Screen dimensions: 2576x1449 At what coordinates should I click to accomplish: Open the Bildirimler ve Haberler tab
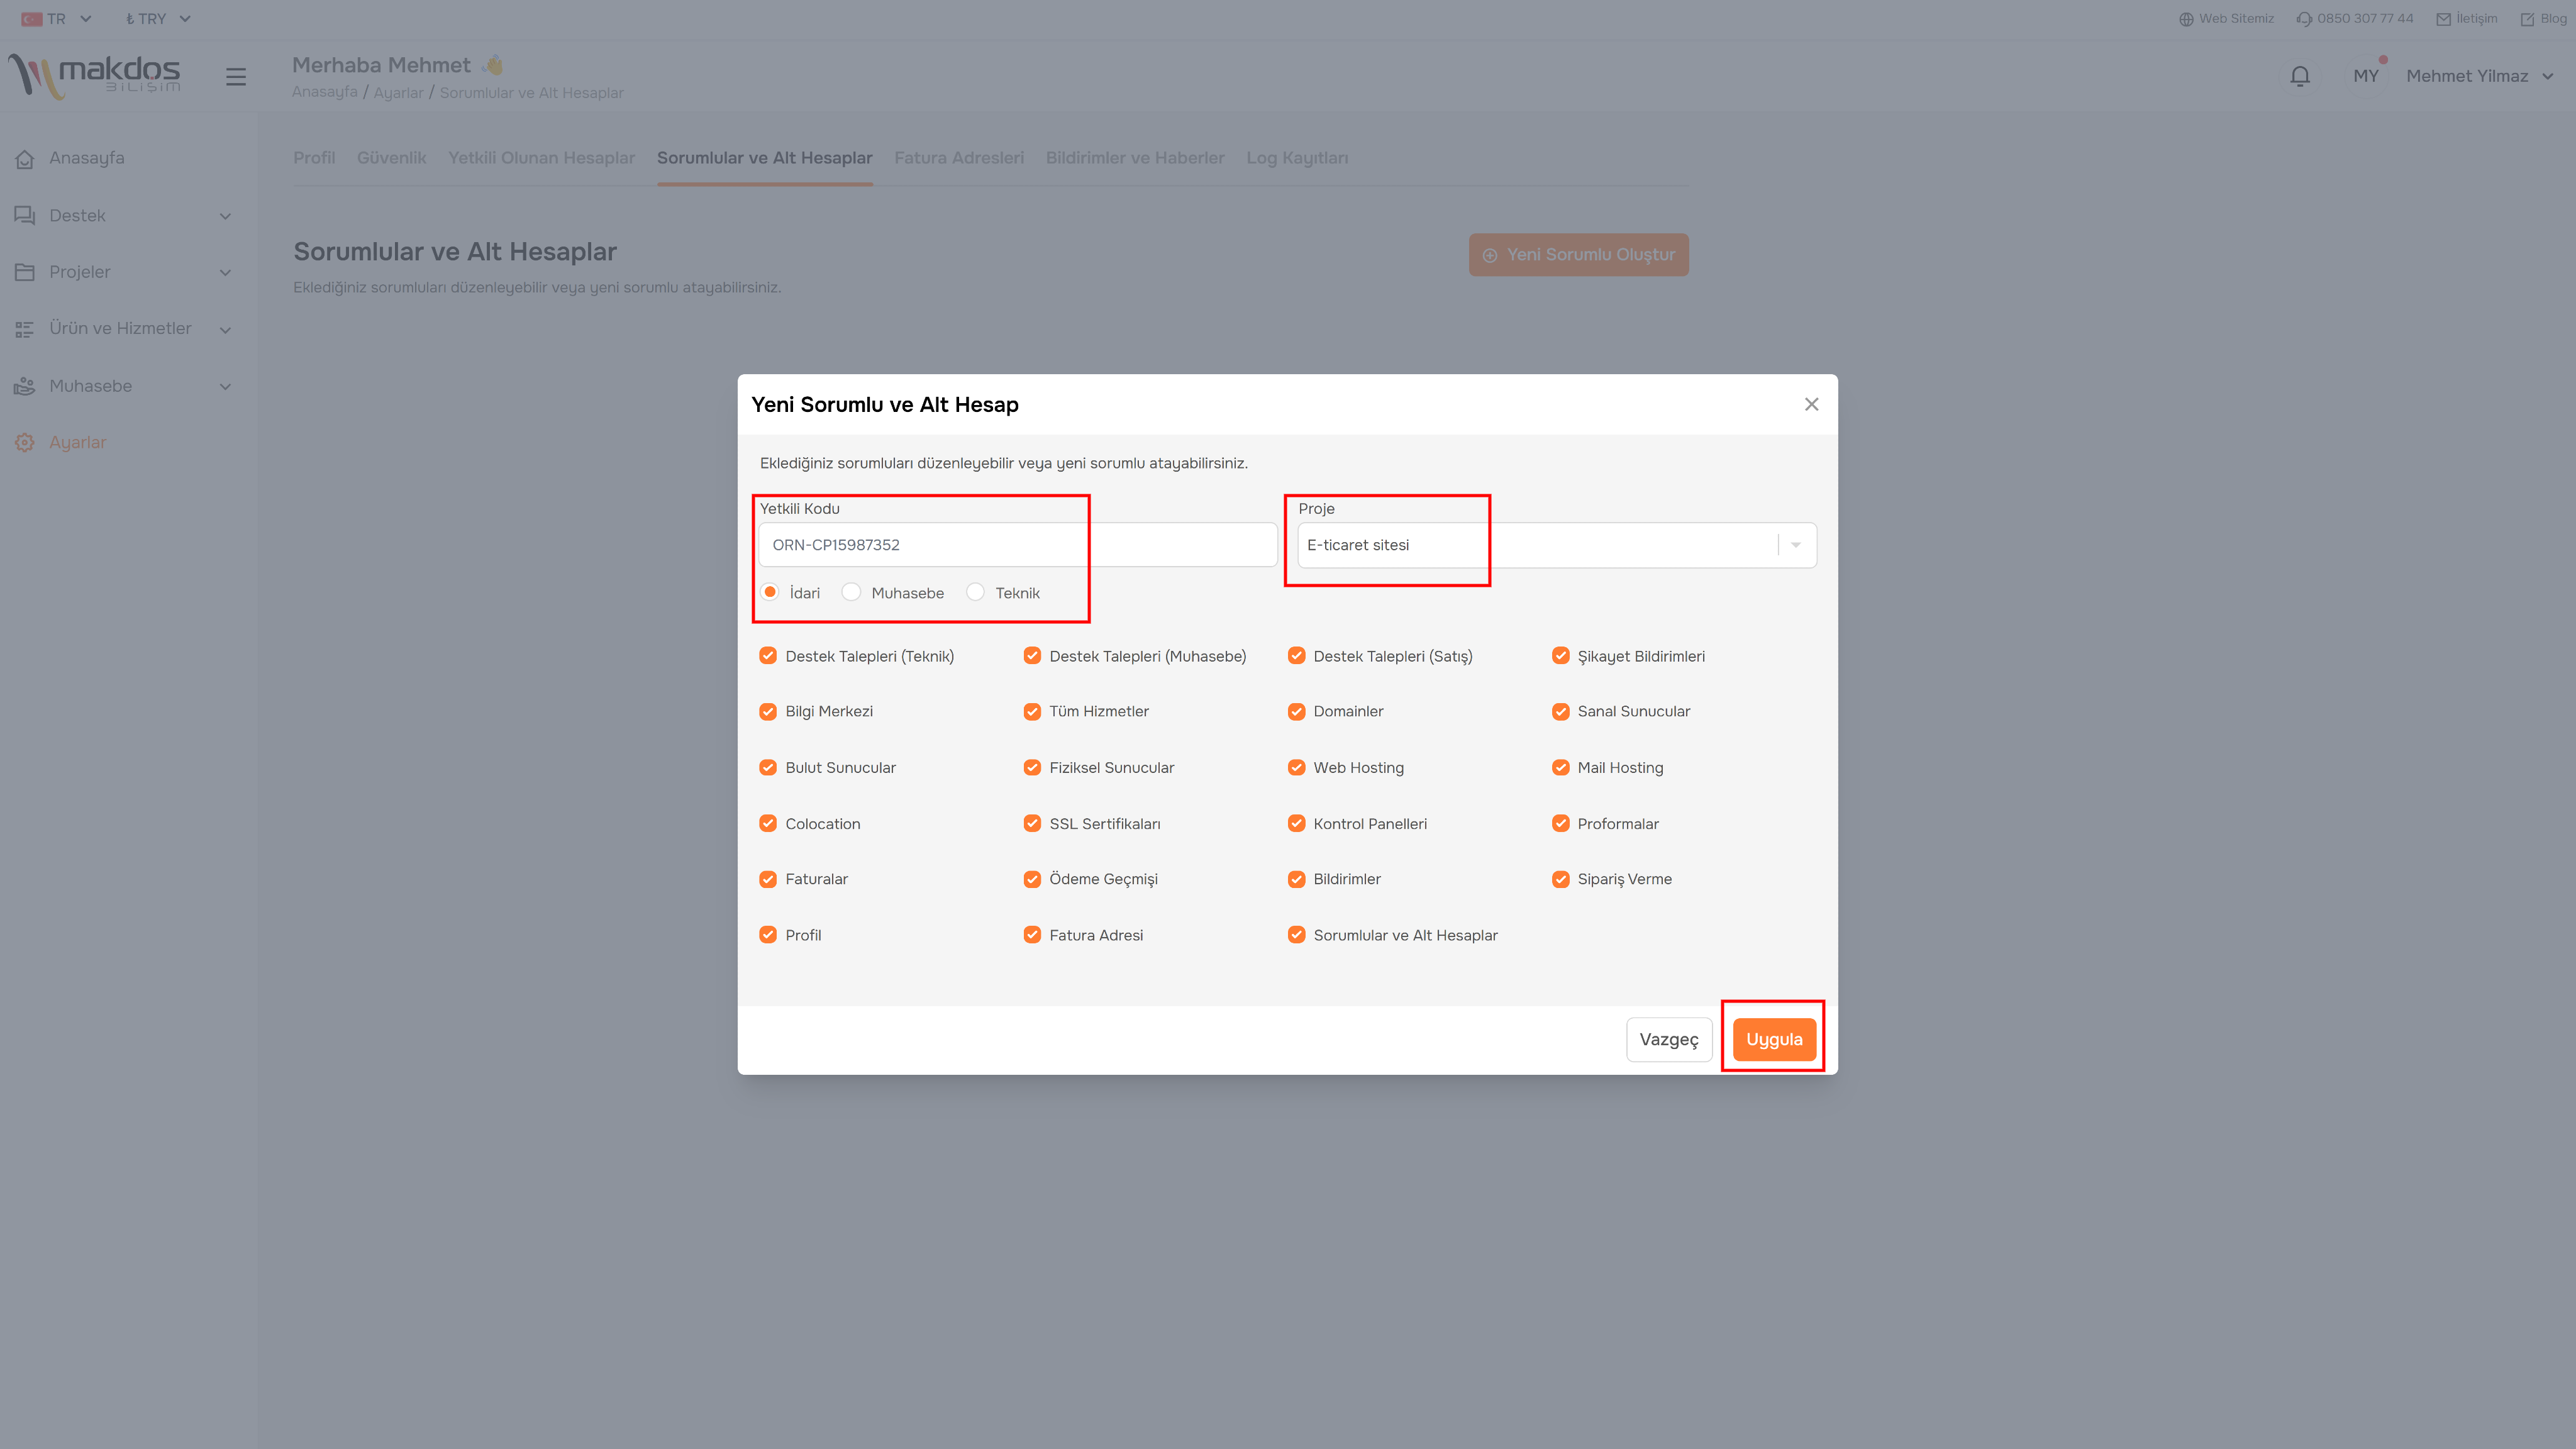coord(1135,158)
